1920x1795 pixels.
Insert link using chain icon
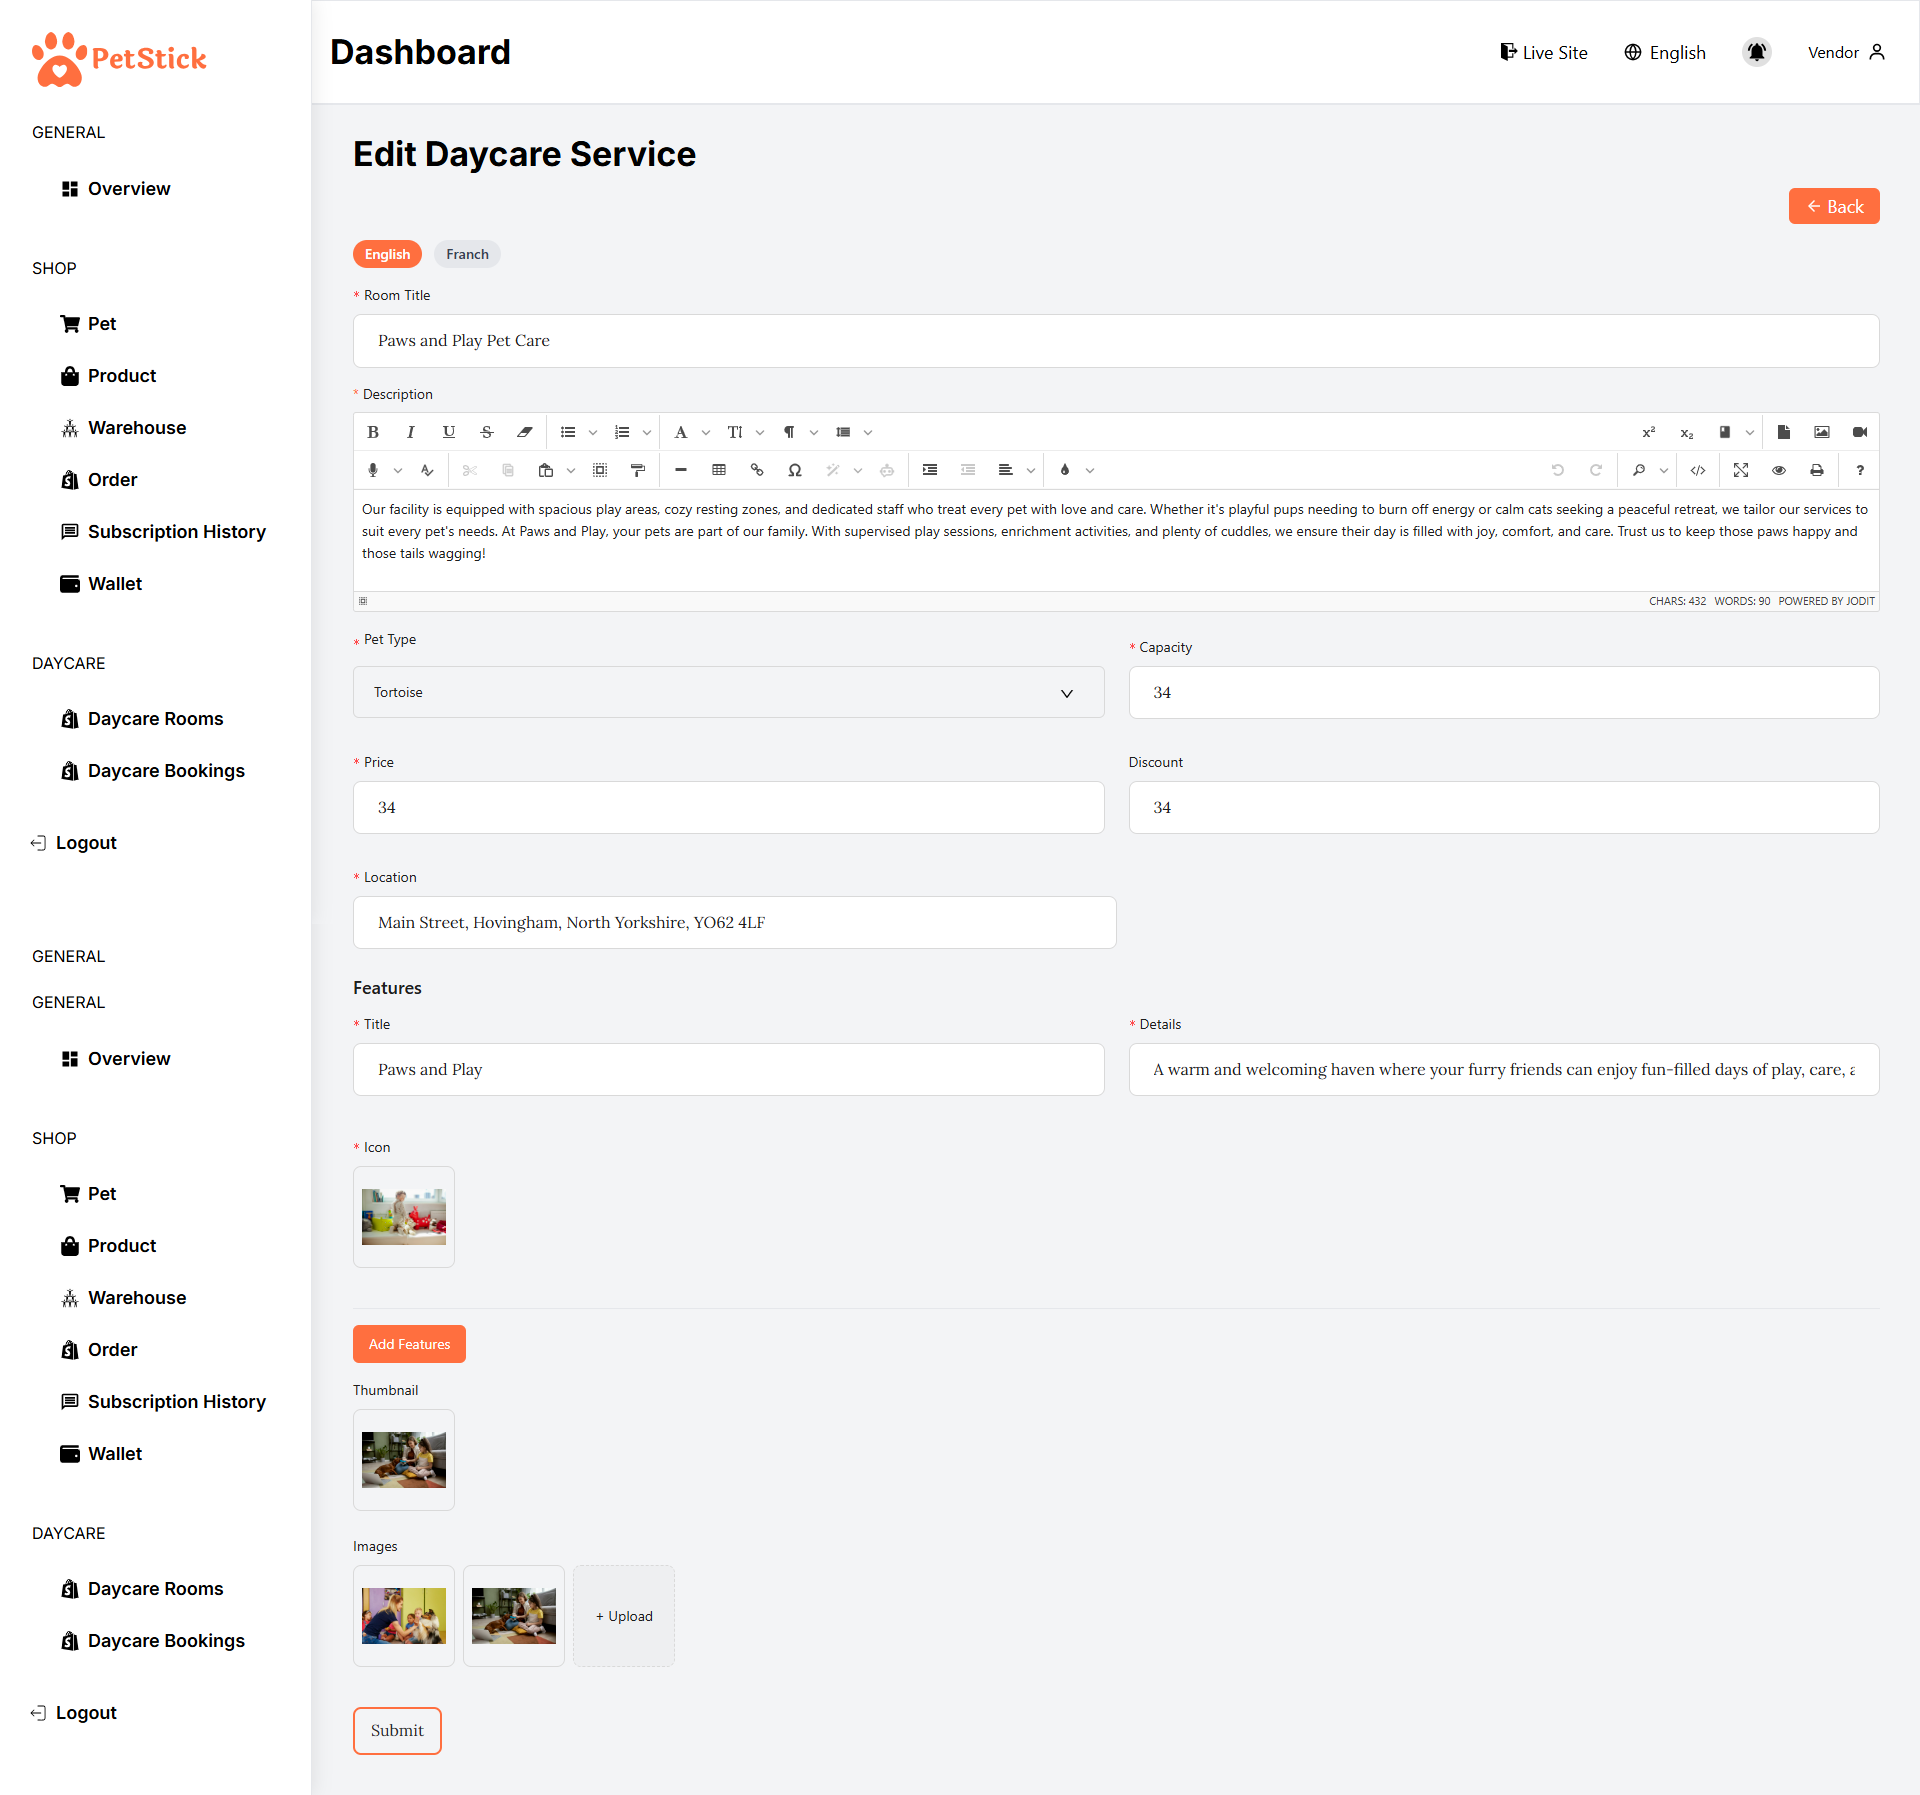click(x=757, y=470)
